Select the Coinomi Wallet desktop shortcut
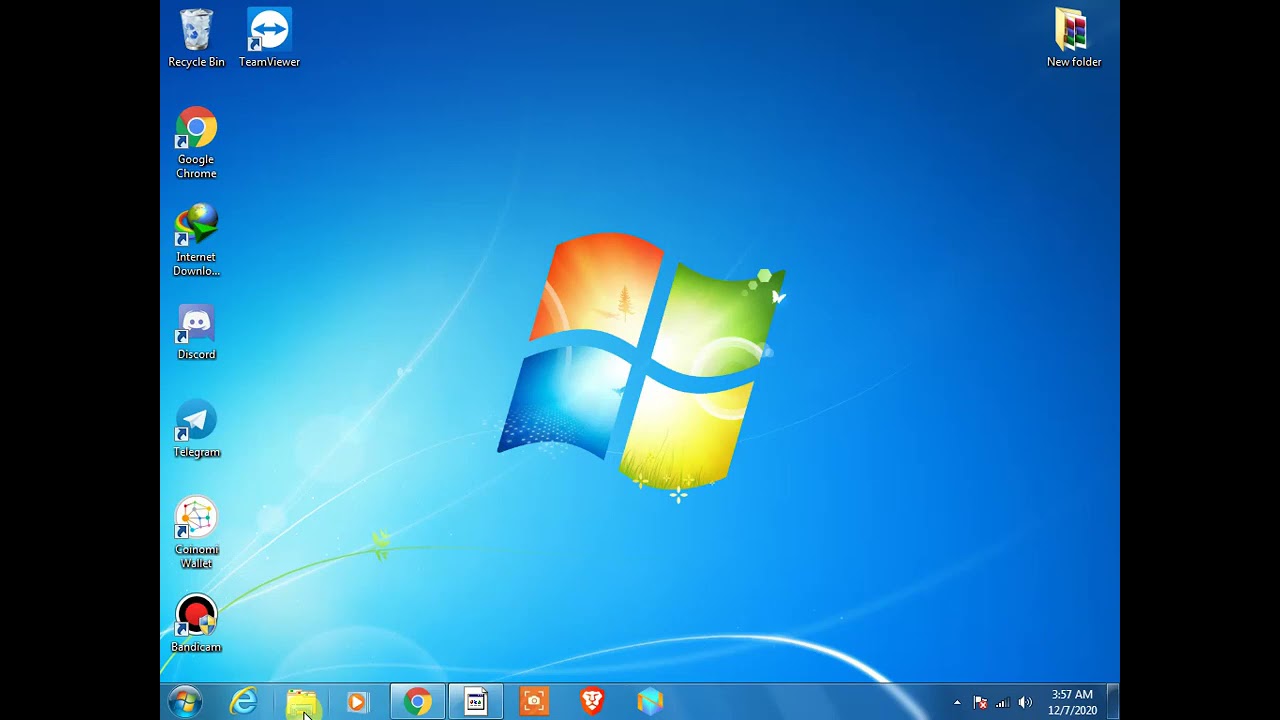This screenshot has height=720, width=1280. [x=196, y=533]
